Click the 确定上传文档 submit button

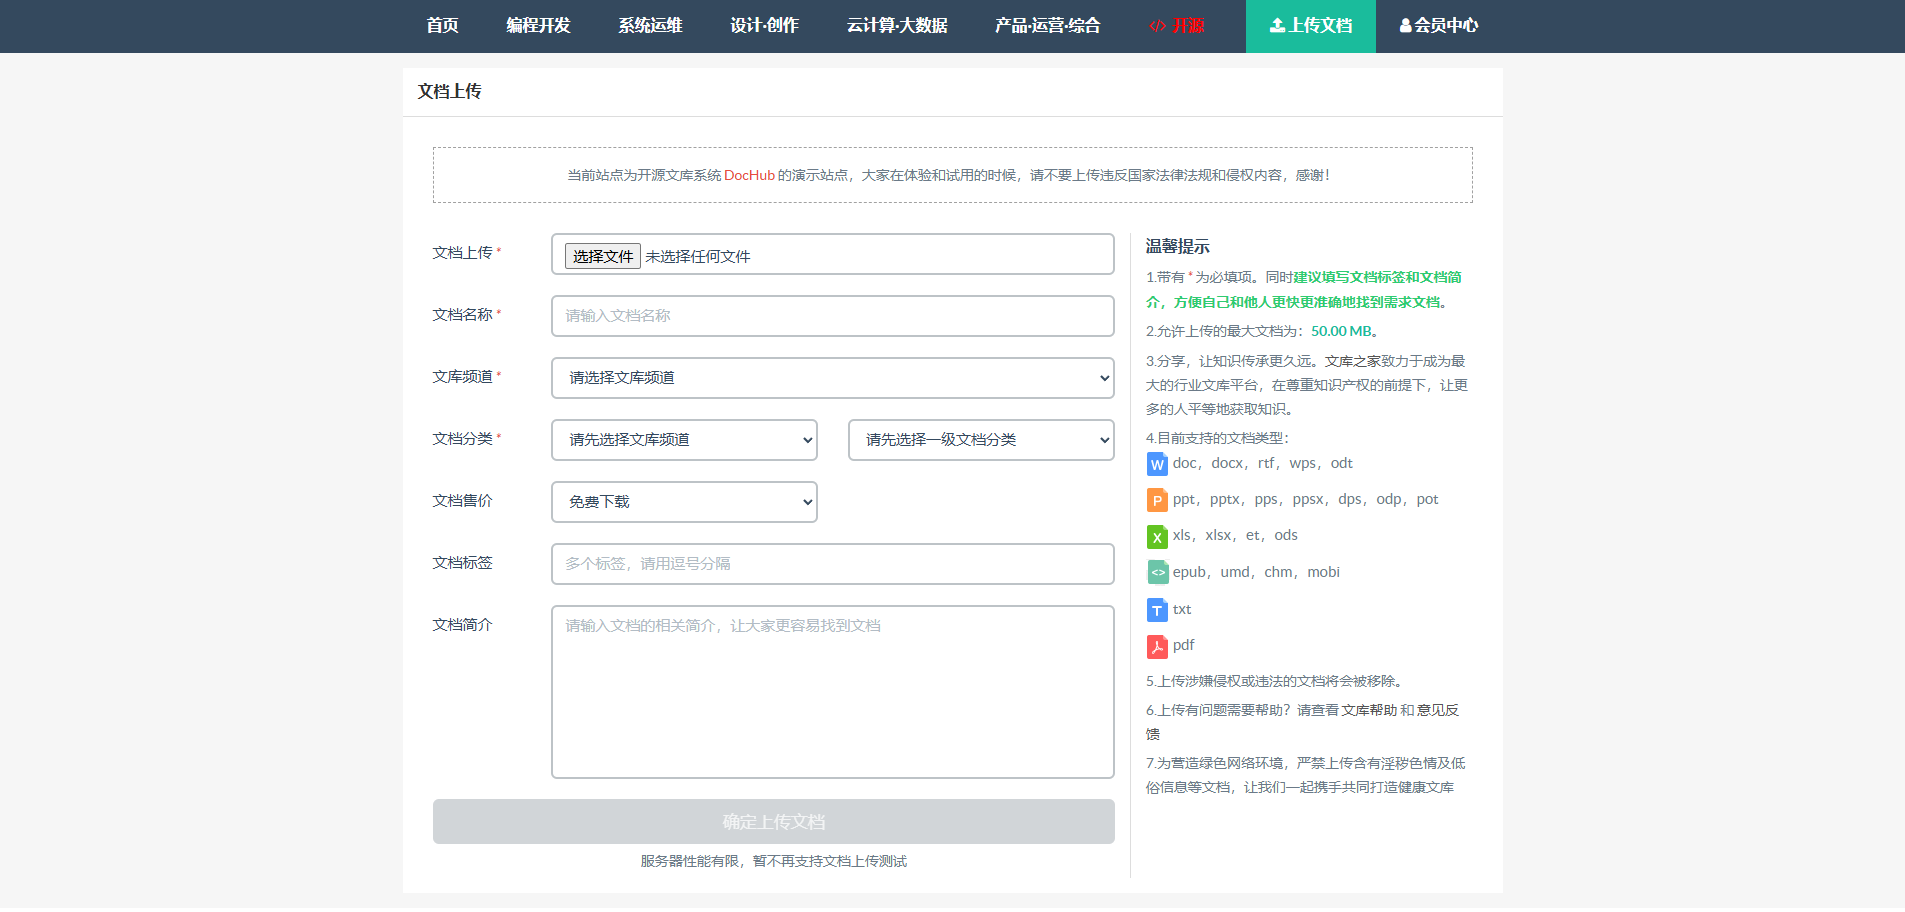pyautogui.click(x=773, y=822)
